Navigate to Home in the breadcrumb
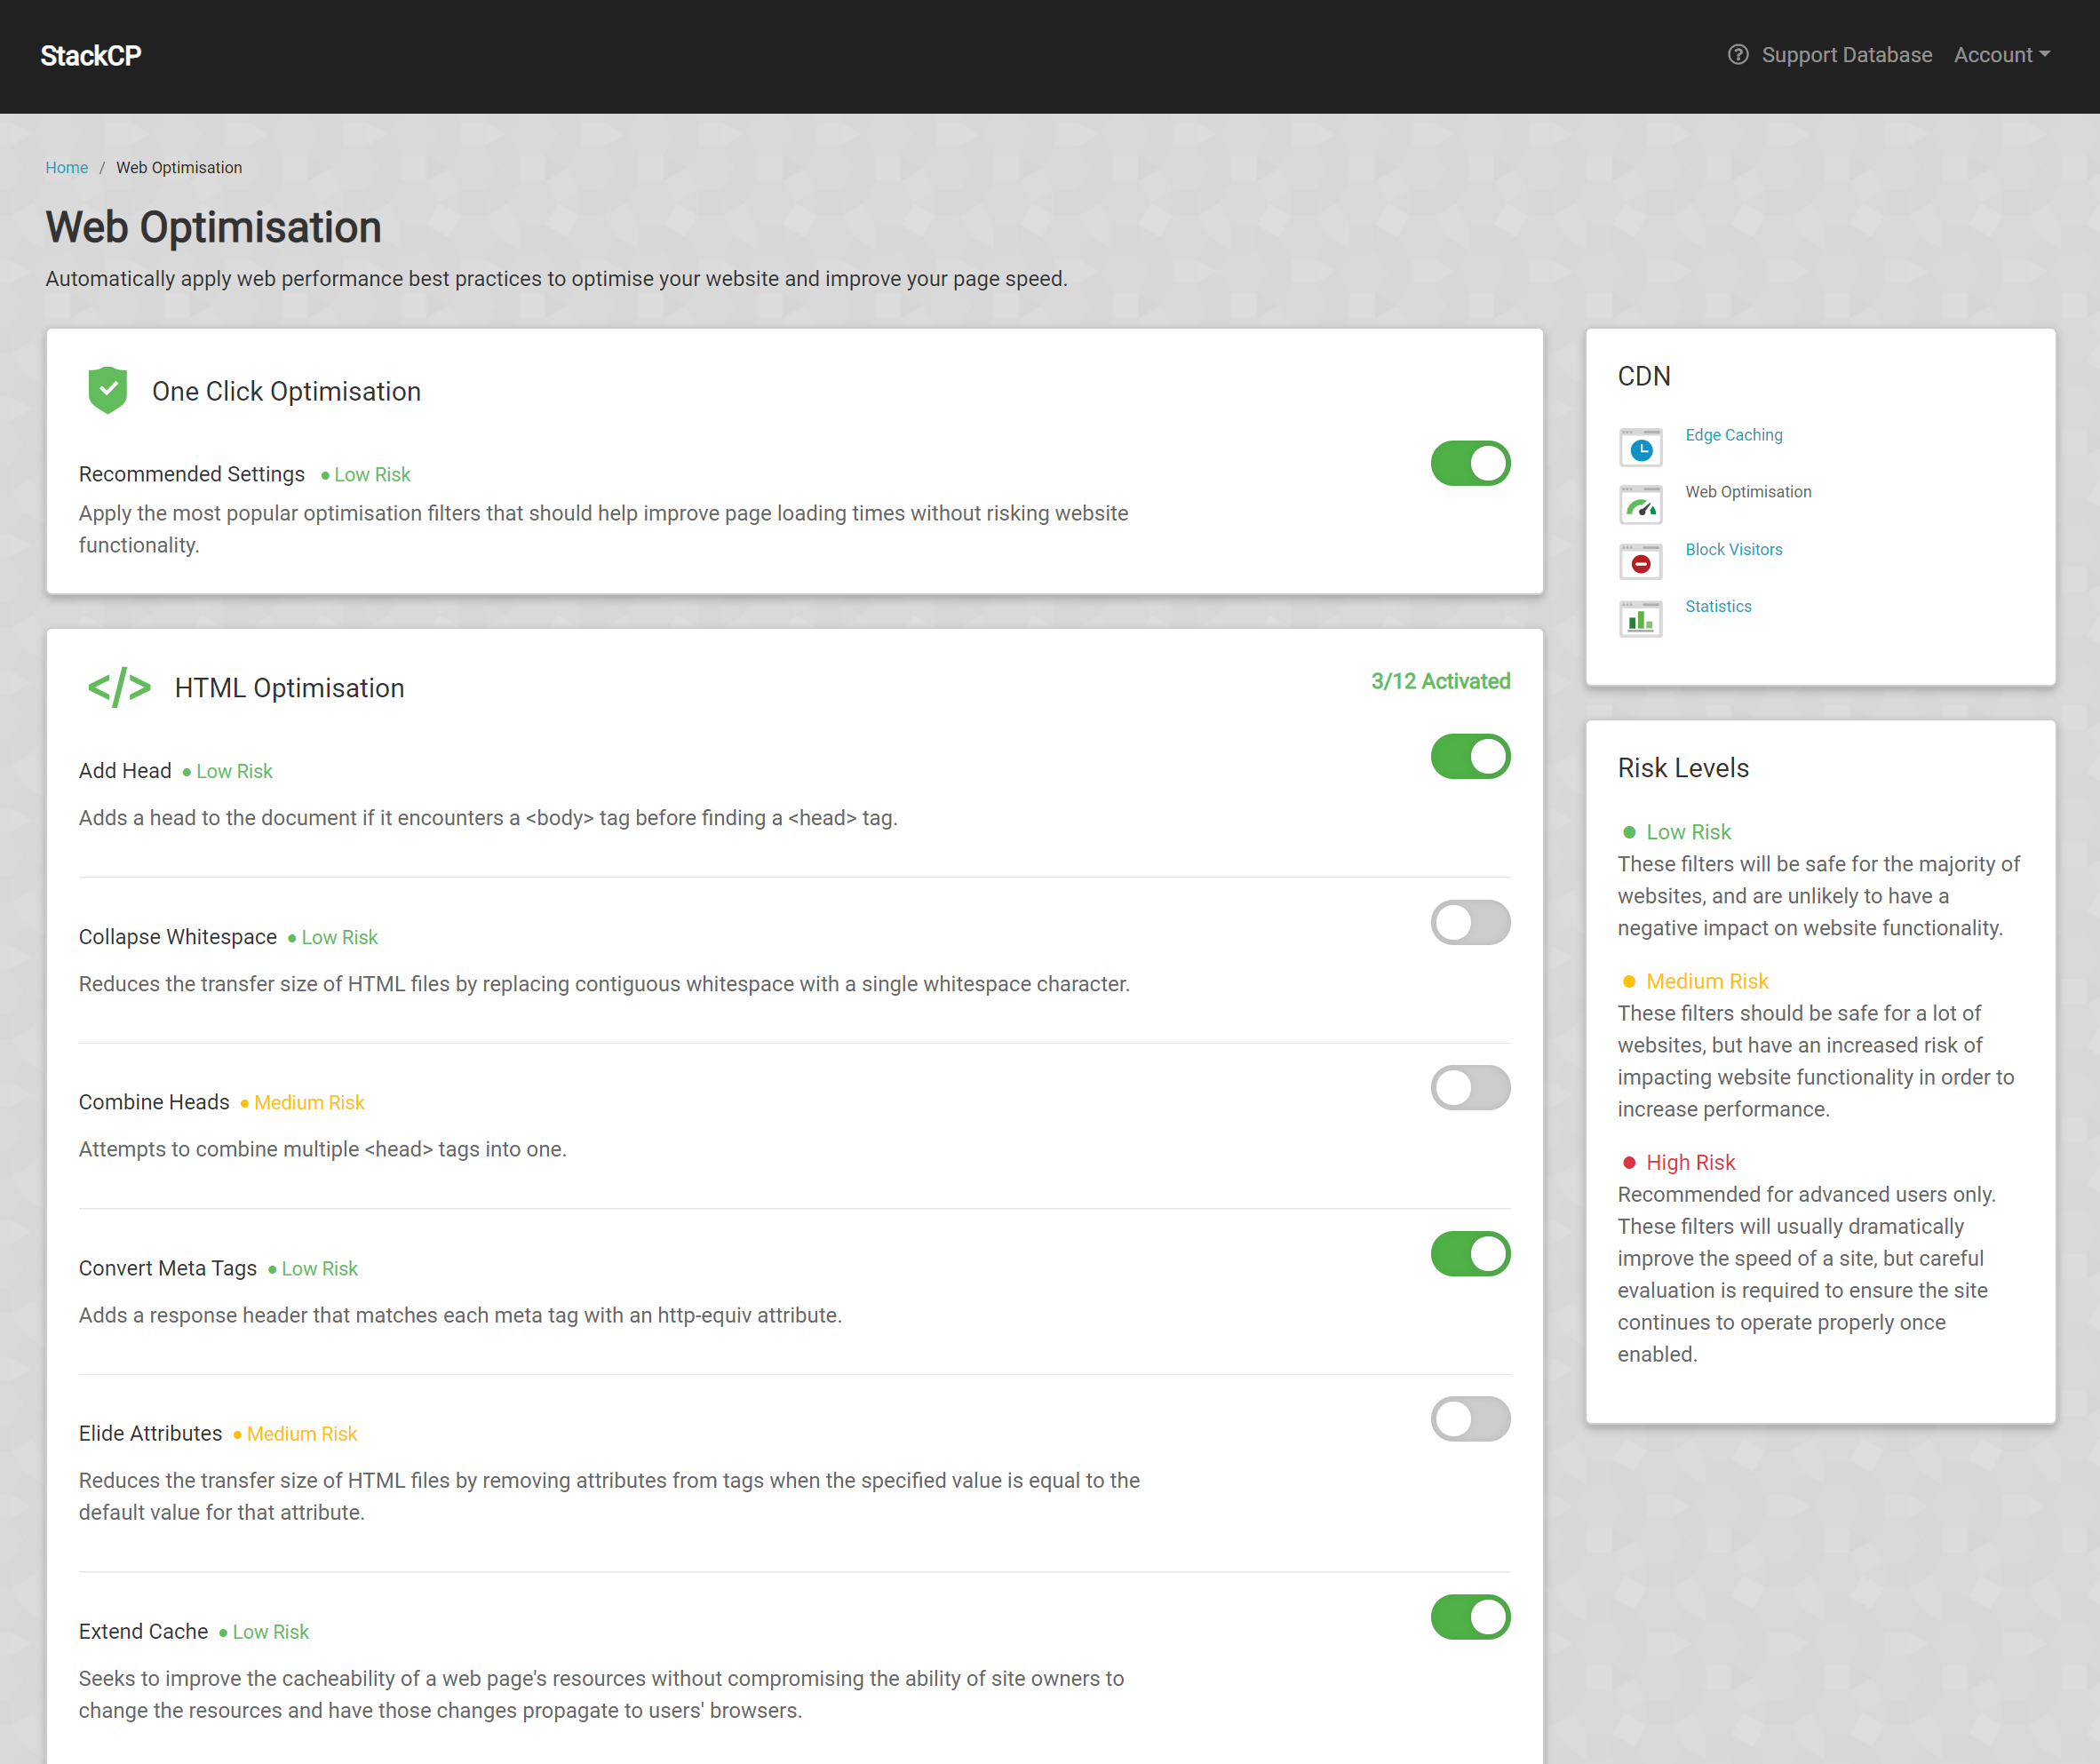Screen dimensions: 2100x1764 pos(67,168)
